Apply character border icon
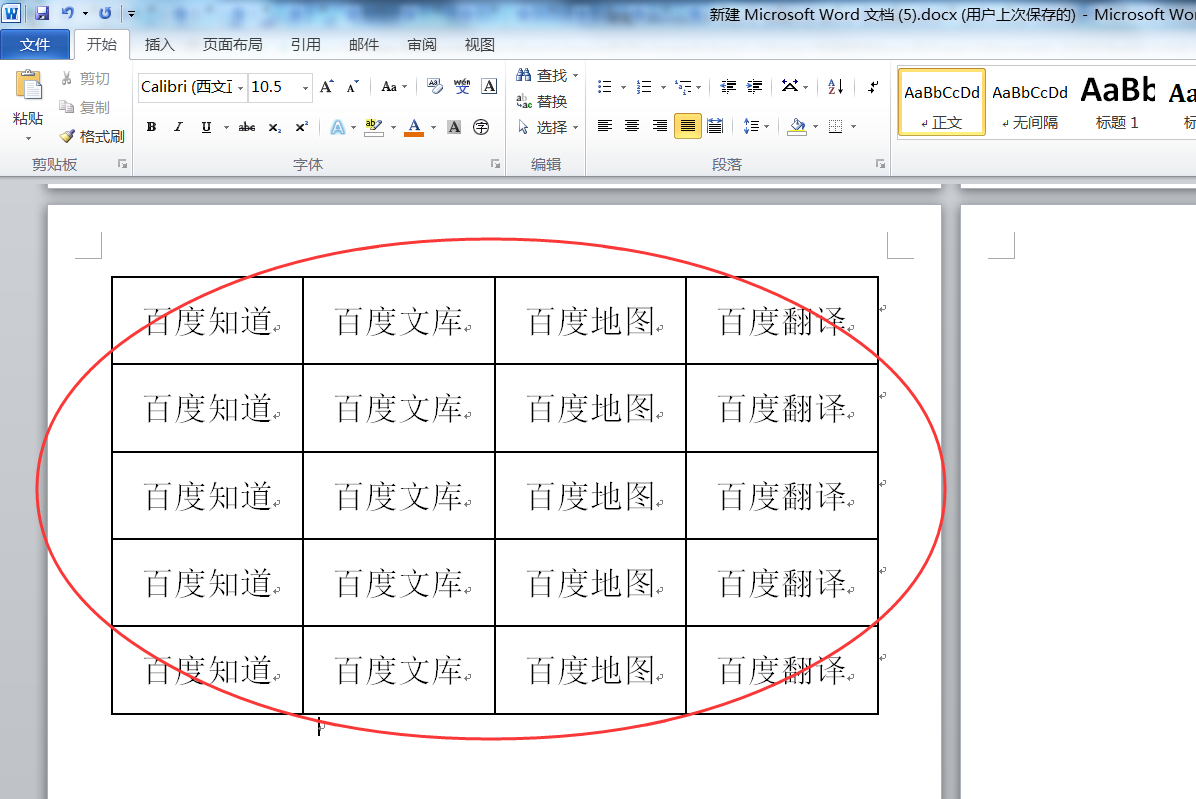 [x=490, y=86]
